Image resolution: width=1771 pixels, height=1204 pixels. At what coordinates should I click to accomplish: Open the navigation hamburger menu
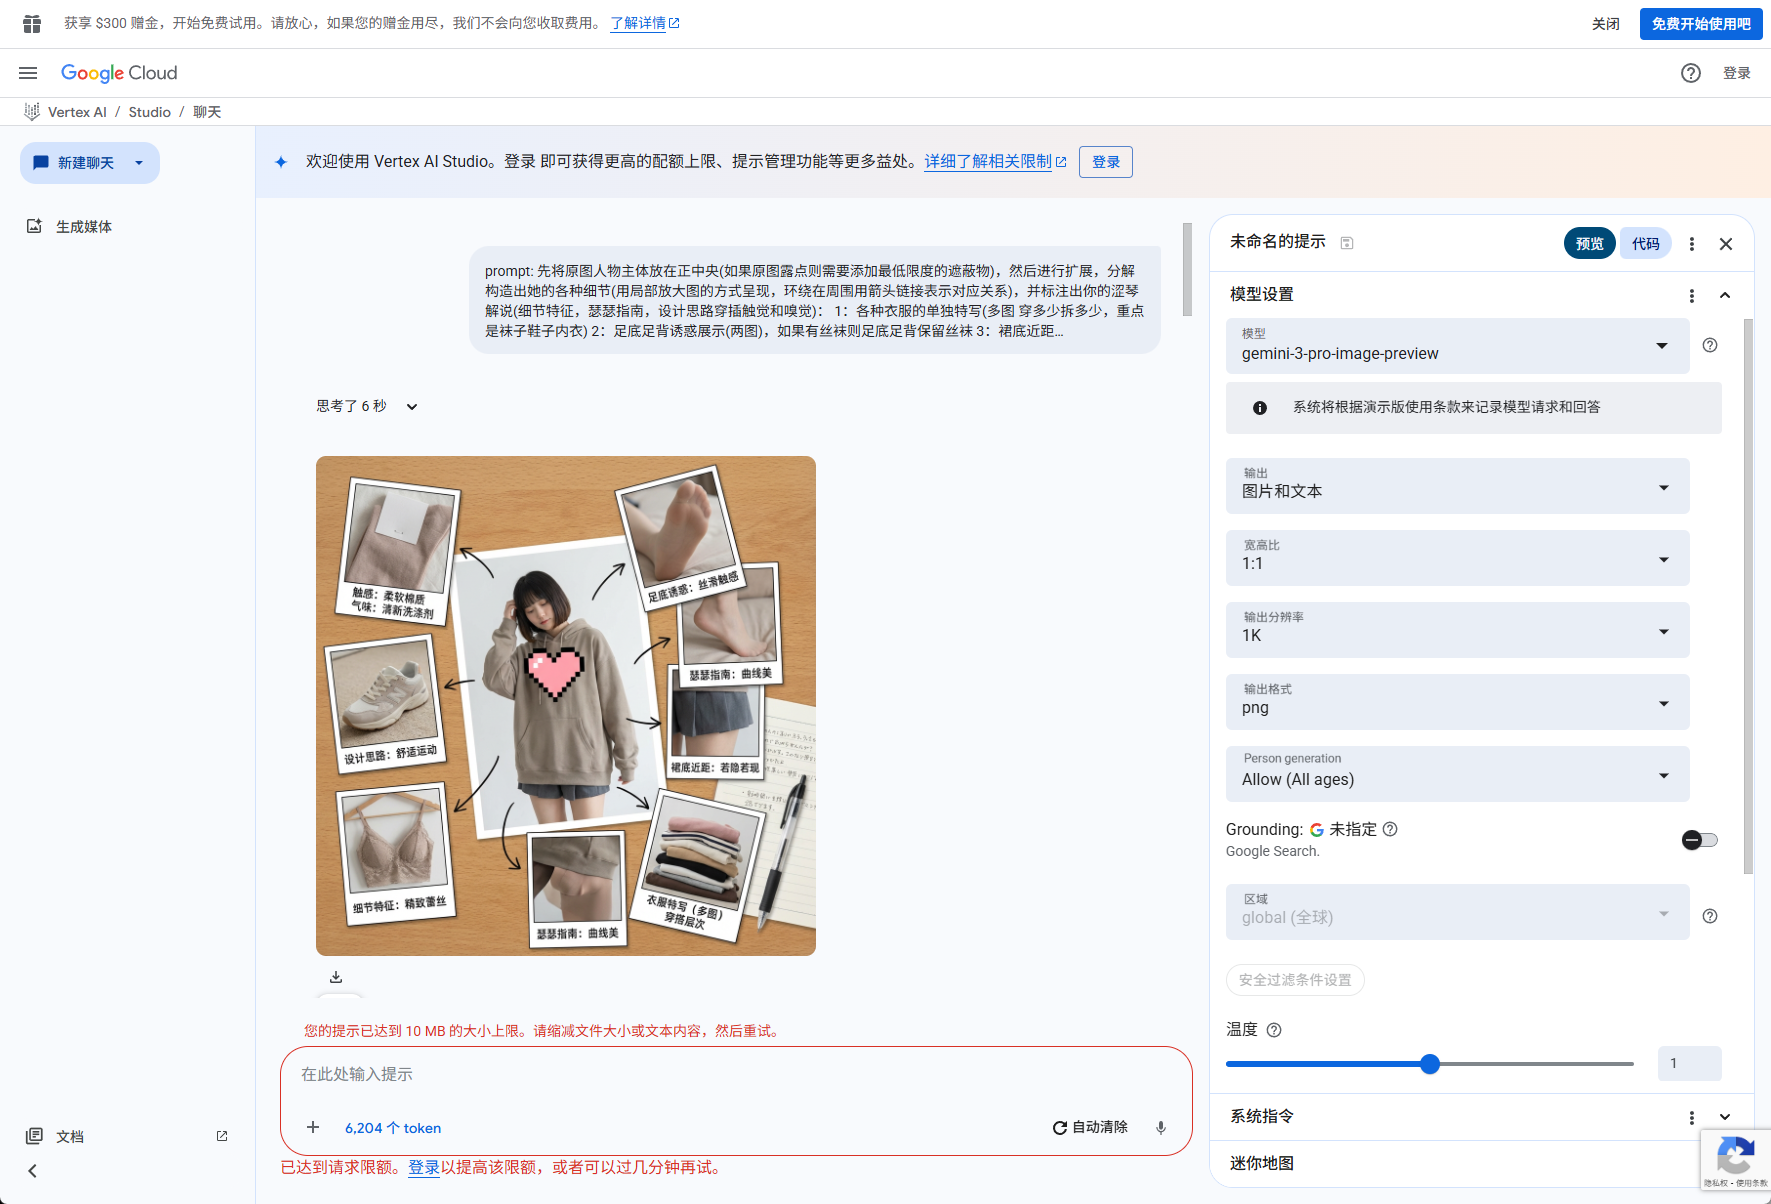(x=27, y=72)
